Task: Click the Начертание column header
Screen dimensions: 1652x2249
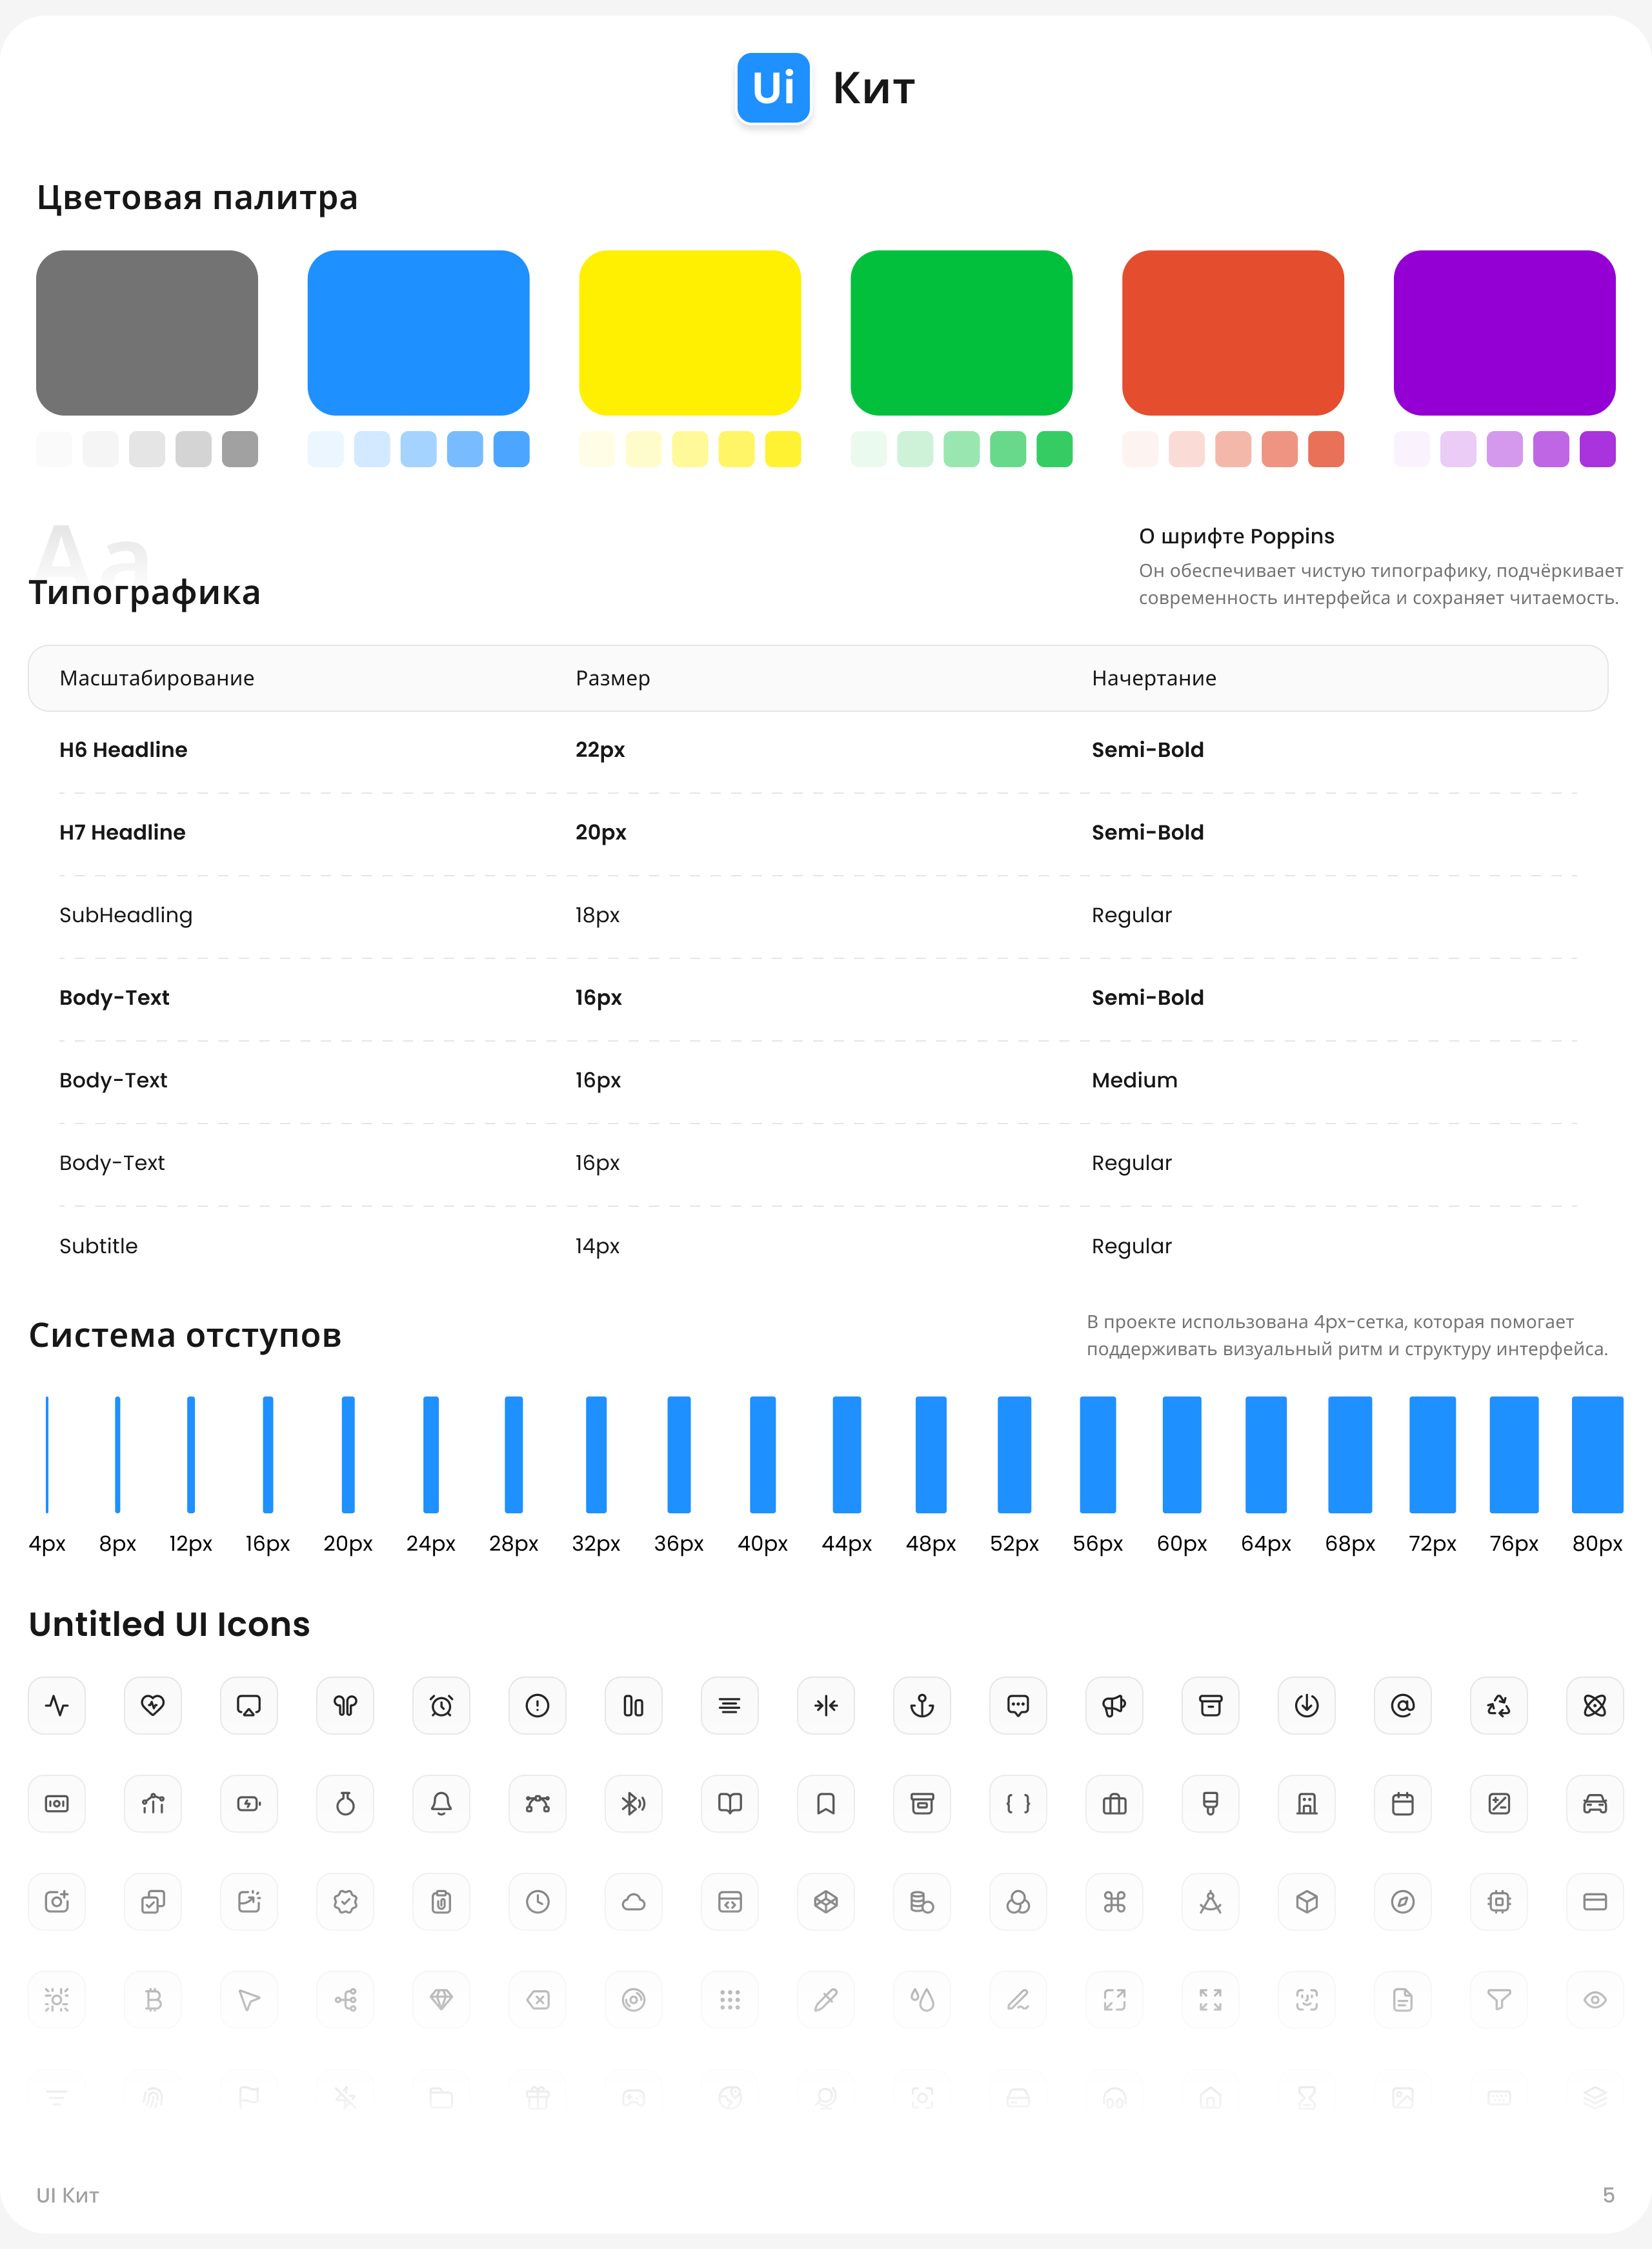Action: click(x=1153, y=678)
